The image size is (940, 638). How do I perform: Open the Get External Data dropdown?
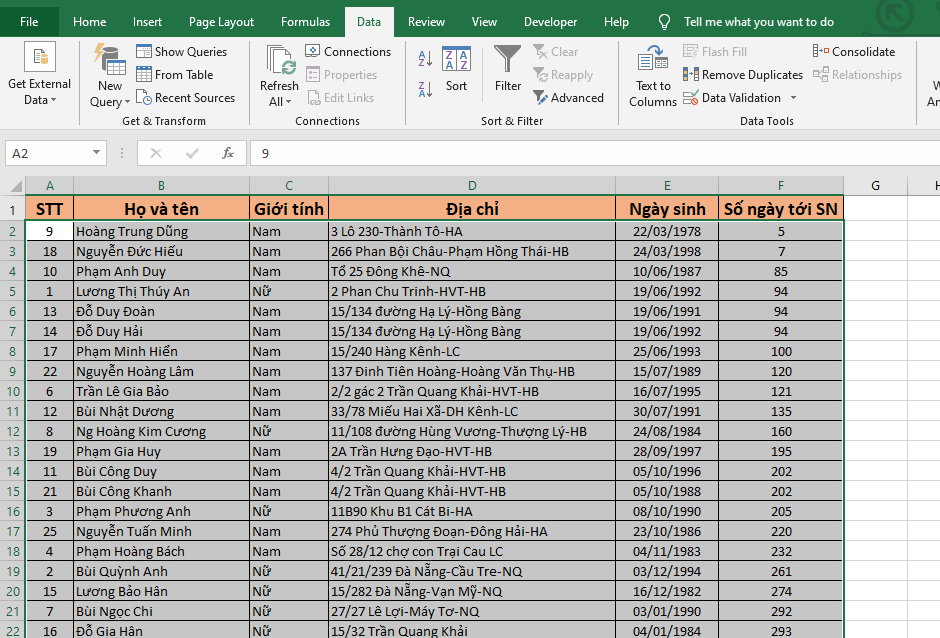point(40,75)
